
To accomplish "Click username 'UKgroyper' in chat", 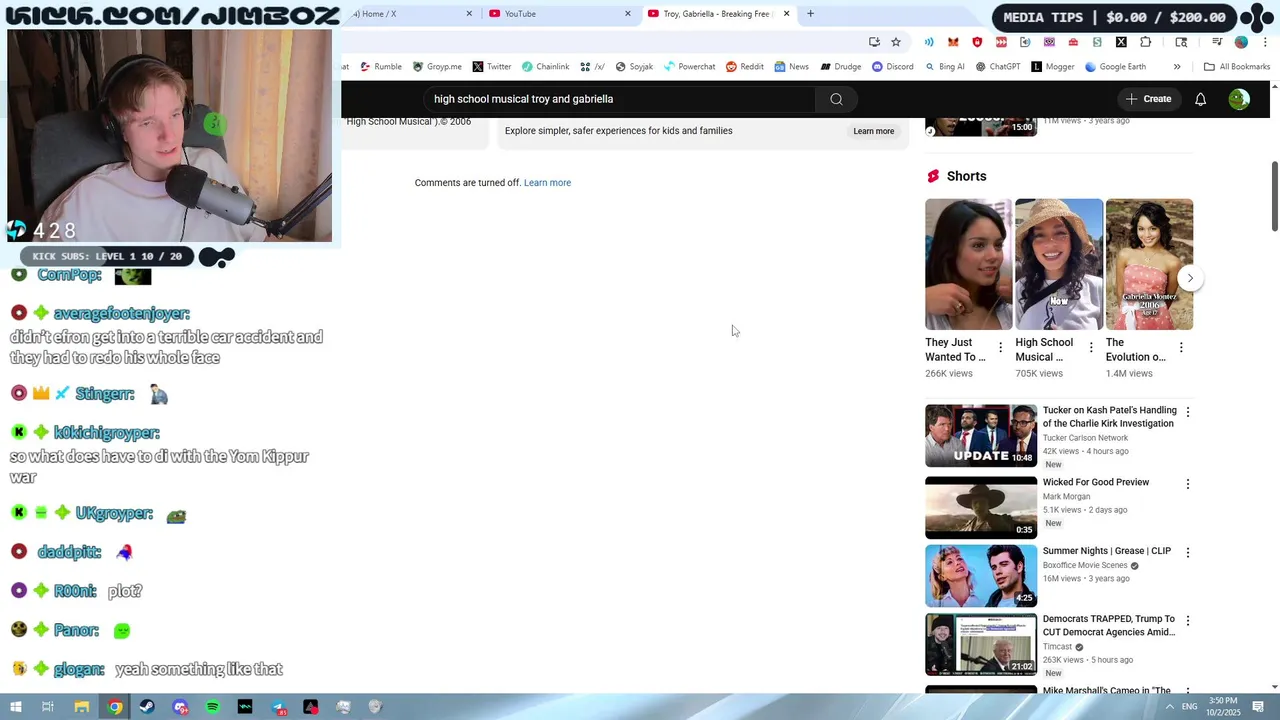I will [x=114, y=513].
